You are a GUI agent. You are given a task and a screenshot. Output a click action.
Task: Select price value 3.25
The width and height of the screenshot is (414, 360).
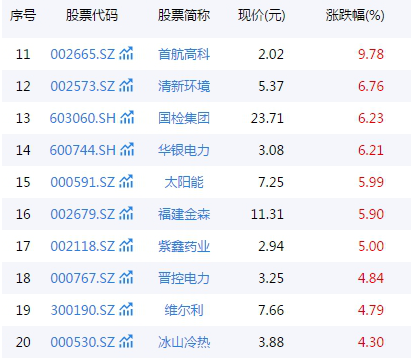(271, 278)
